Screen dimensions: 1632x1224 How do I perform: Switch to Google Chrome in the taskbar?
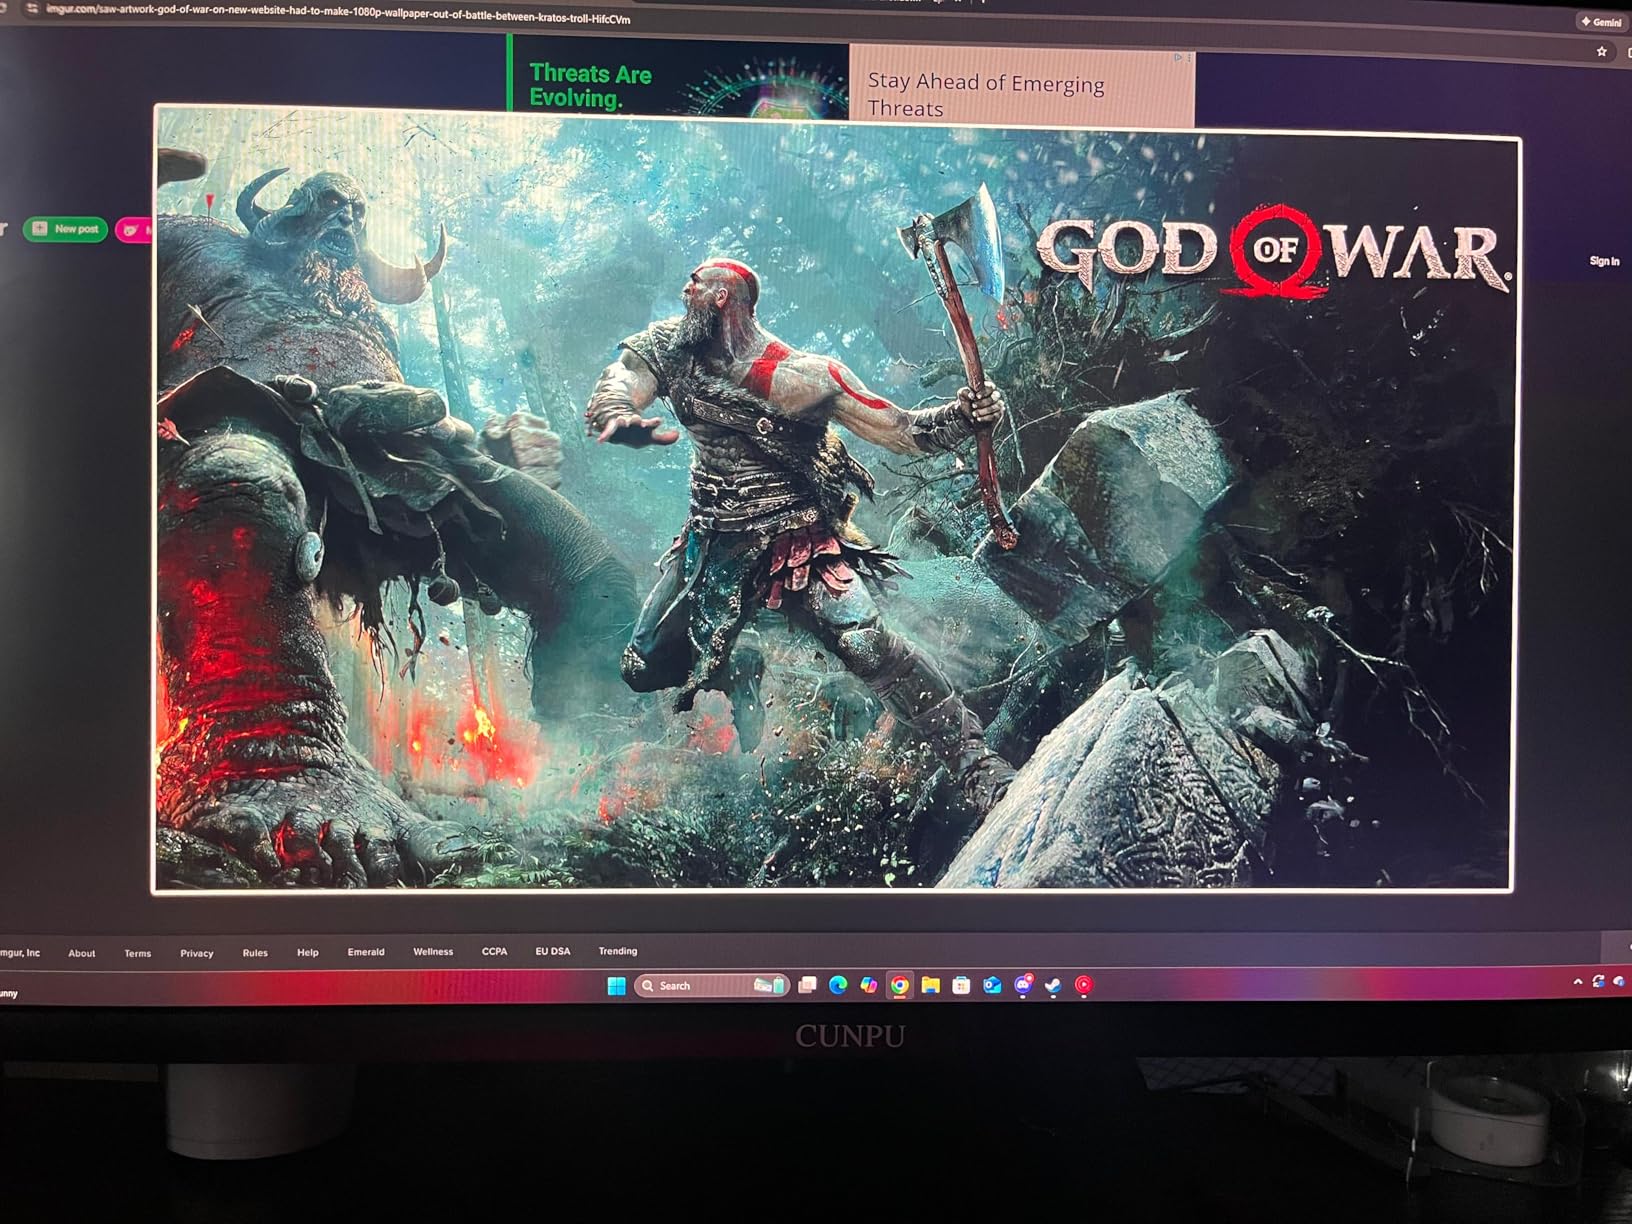pyautogui.click(x=900, y=986)
